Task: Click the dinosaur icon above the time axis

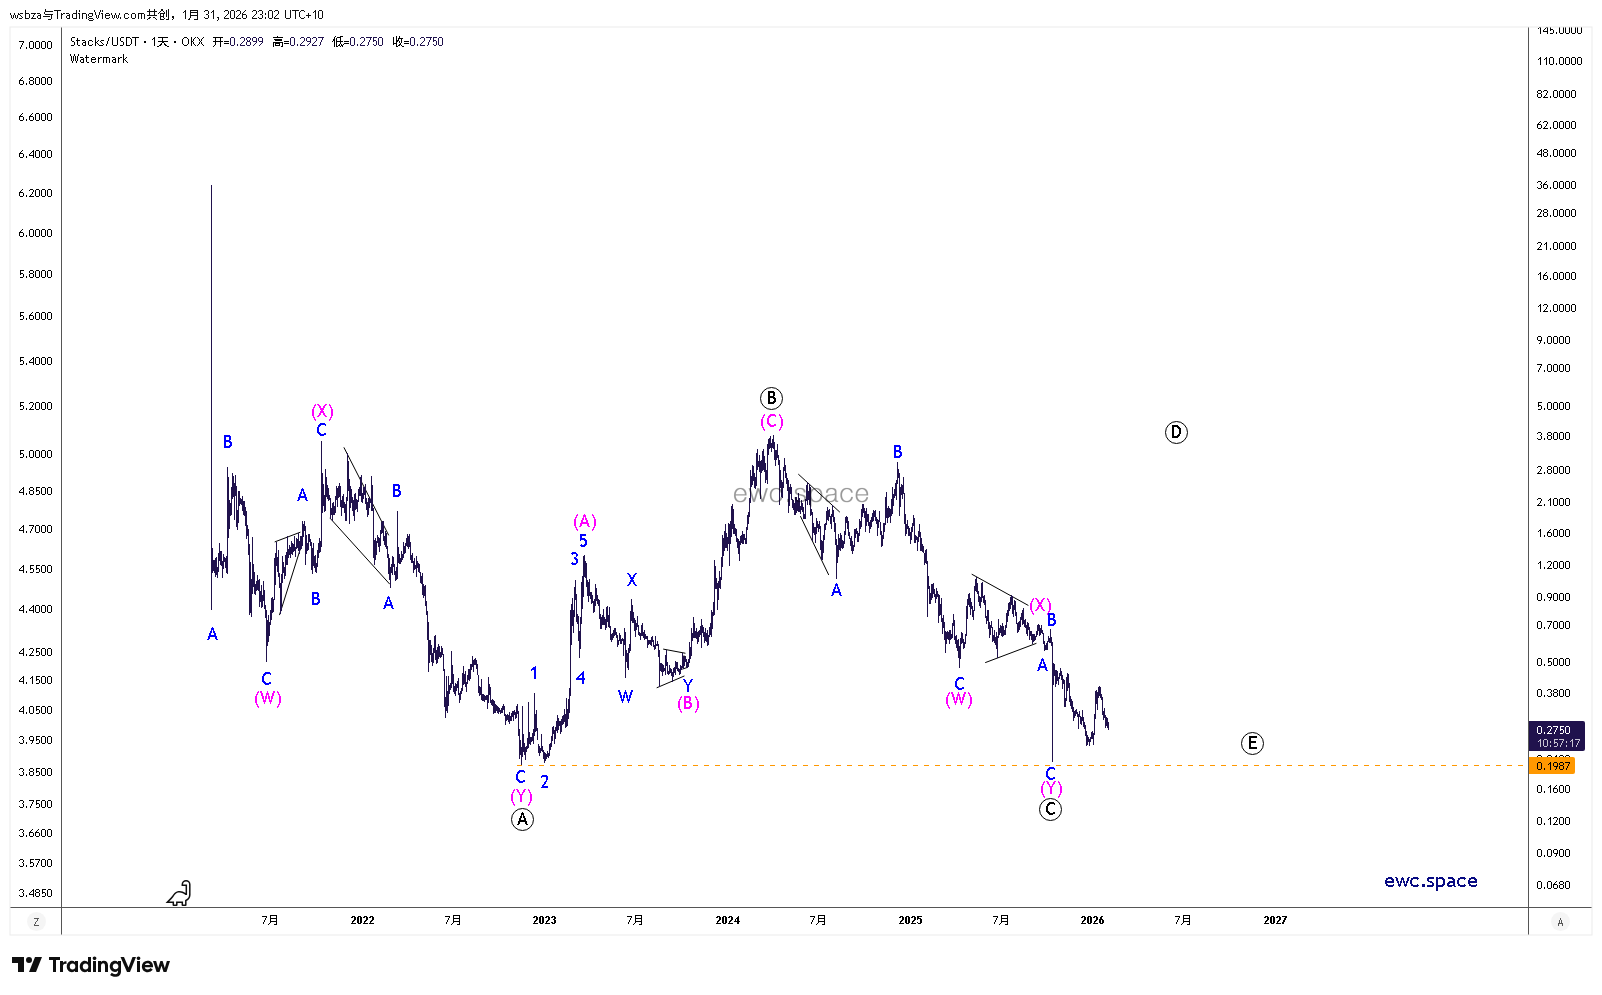Action: click(179, 893)
